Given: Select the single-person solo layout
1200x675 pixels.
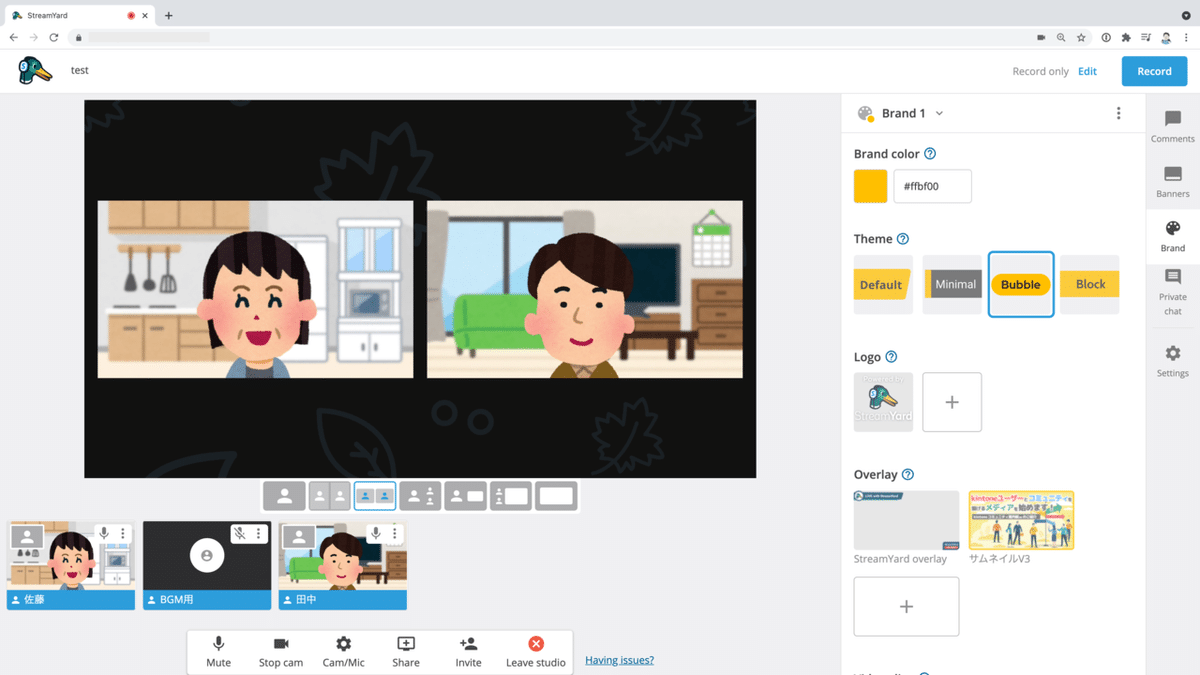Looking at the screenshot, I should click(x=284, y=495).
